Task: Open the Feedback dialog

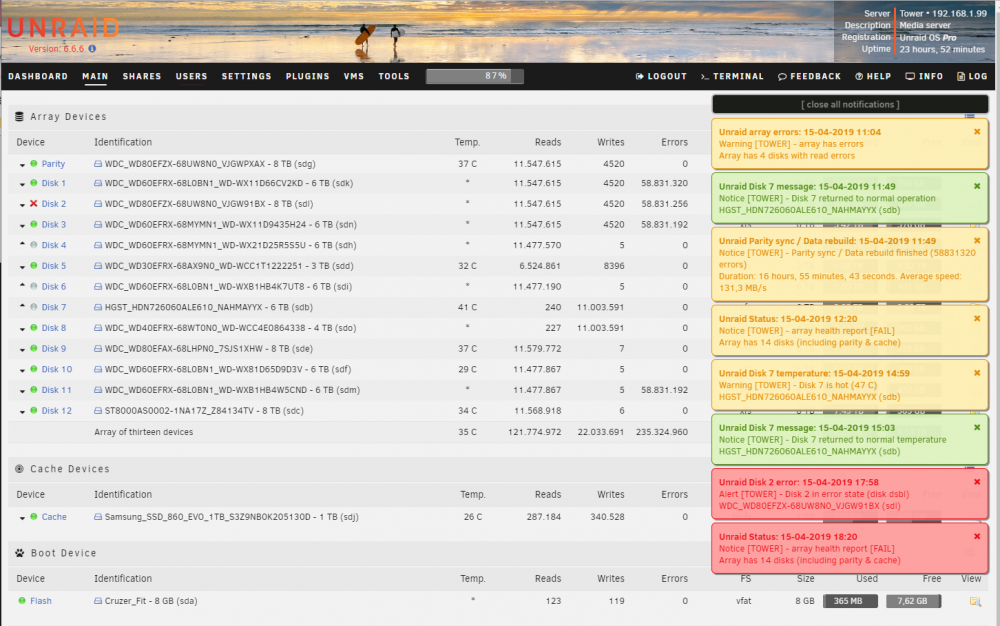Action: 809,76
